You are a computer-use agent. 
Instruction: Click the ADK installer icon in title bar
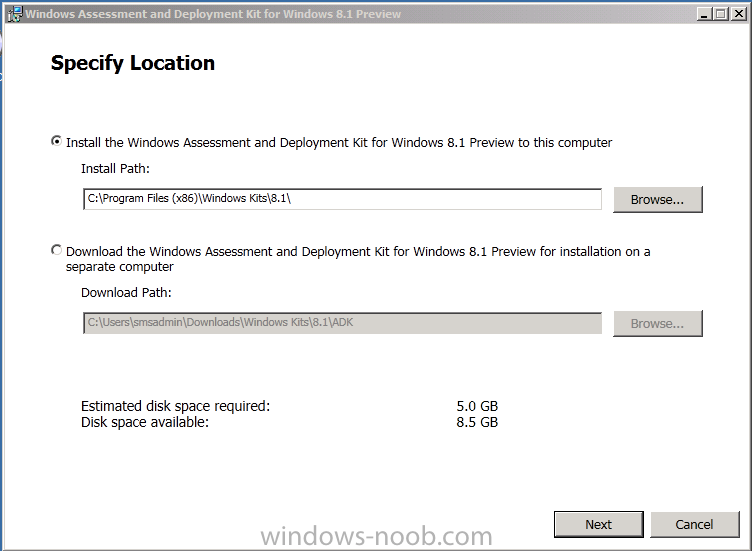click(15, 14)
